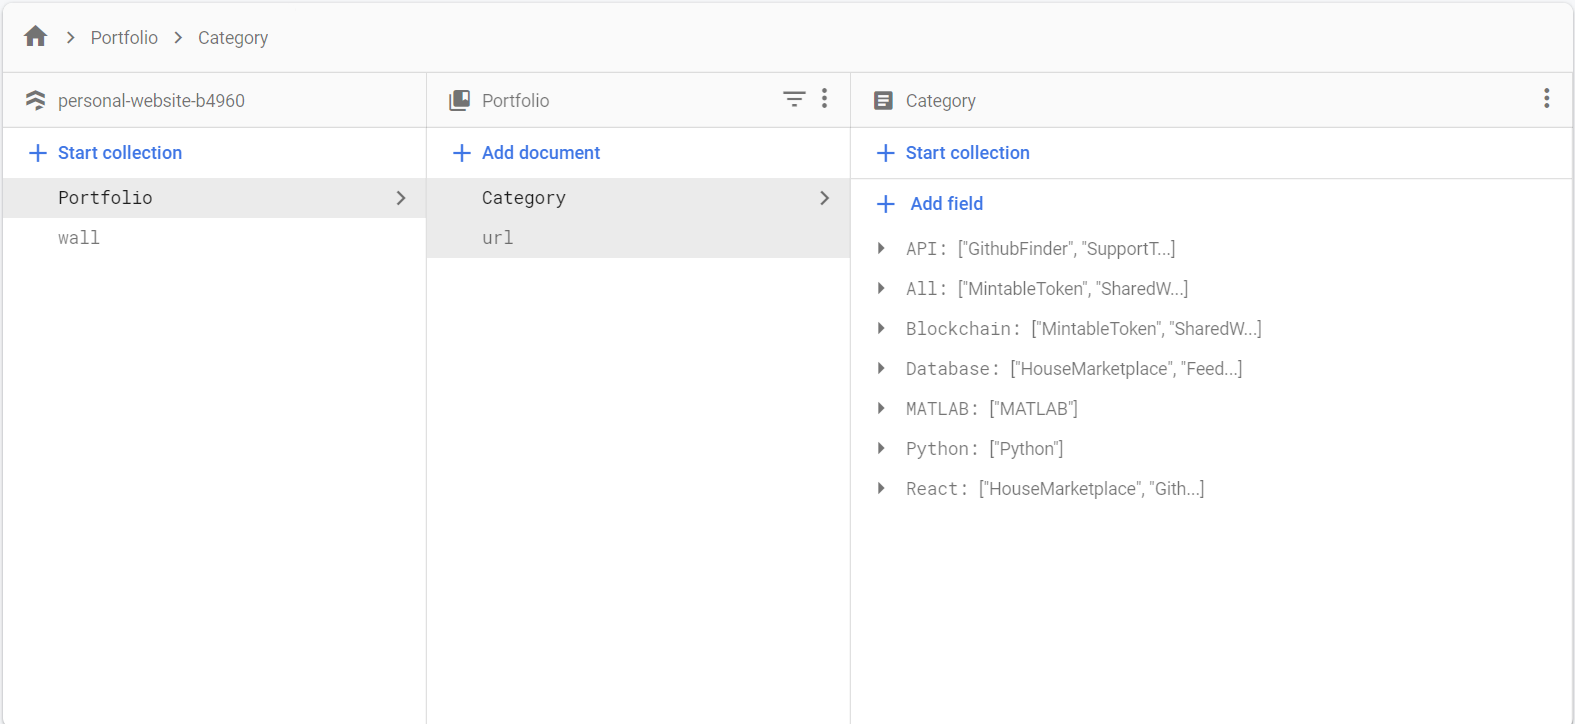Click the chevron on the Category document row
This screenshot has width=1575, height=724.
click(825, 198)
